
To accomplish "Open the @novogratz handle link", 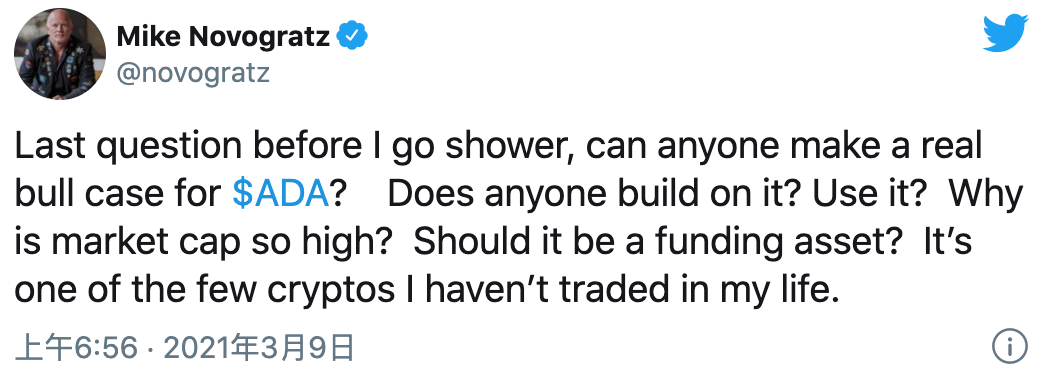I will click(x=193, y=73).
